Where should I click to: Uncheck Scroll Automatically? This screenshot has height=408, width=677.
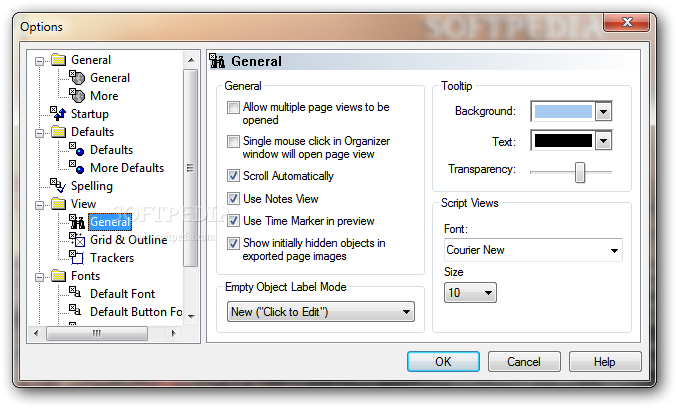point(233,176)
